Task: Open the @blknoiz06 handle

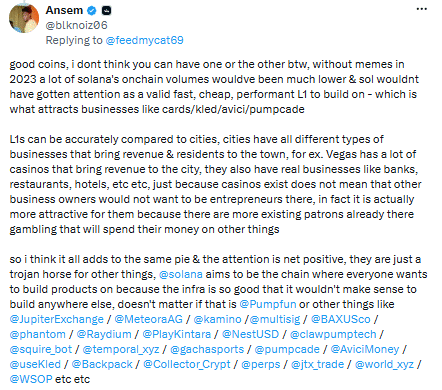Action: [x=76, y=25]
